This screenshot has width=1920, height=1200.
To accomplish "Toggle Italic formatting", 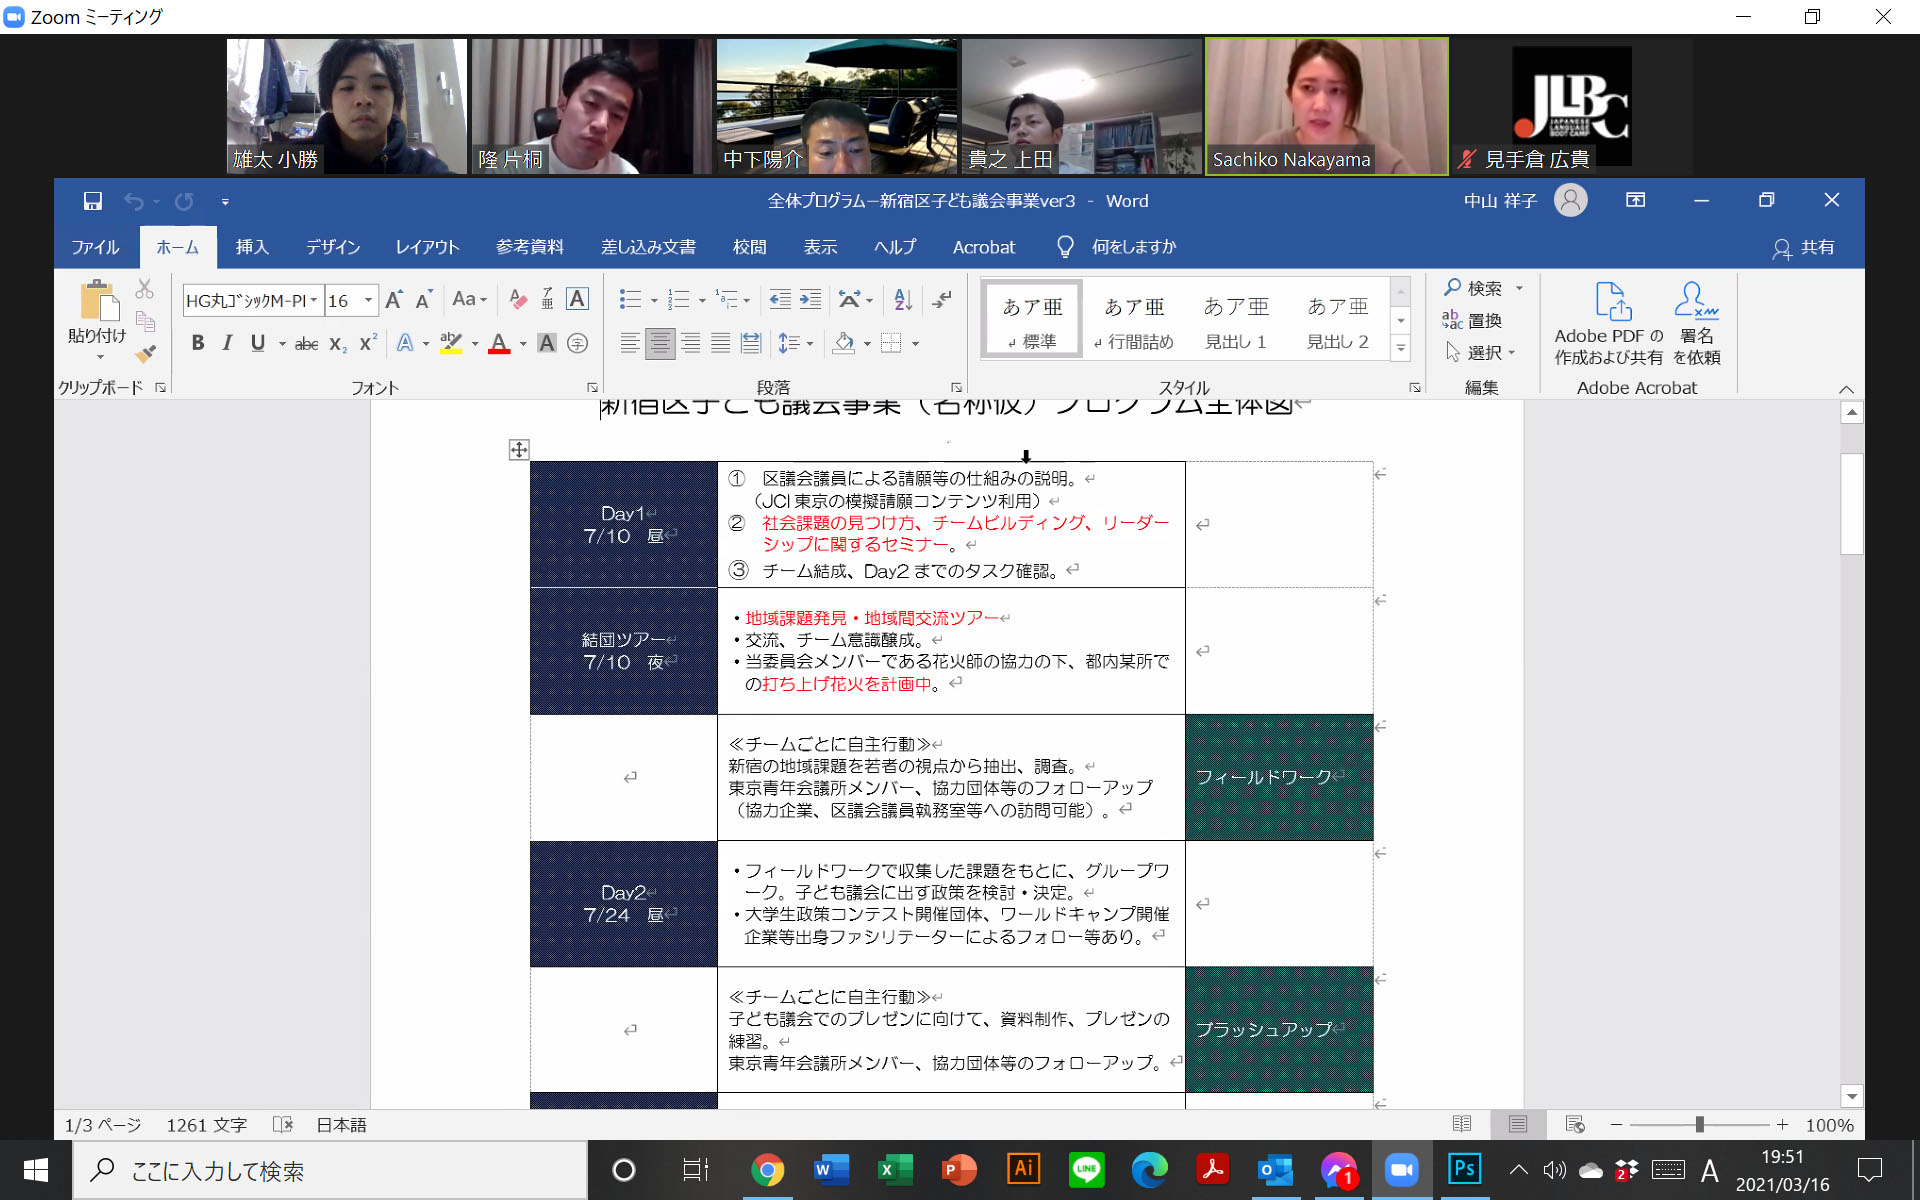I will [x=227, y=343].
